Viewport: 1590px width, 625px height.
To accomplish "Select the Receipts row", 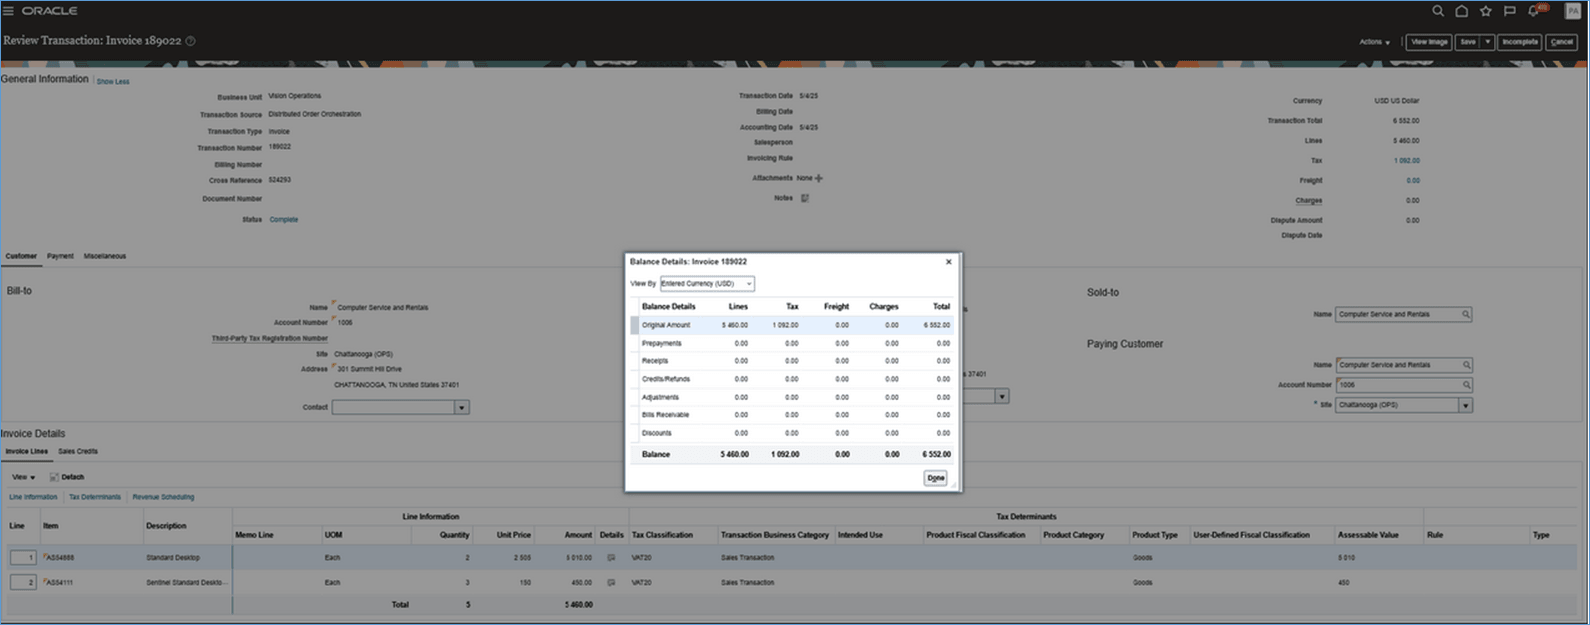I will pyautogui.click(x=791, y=361).
